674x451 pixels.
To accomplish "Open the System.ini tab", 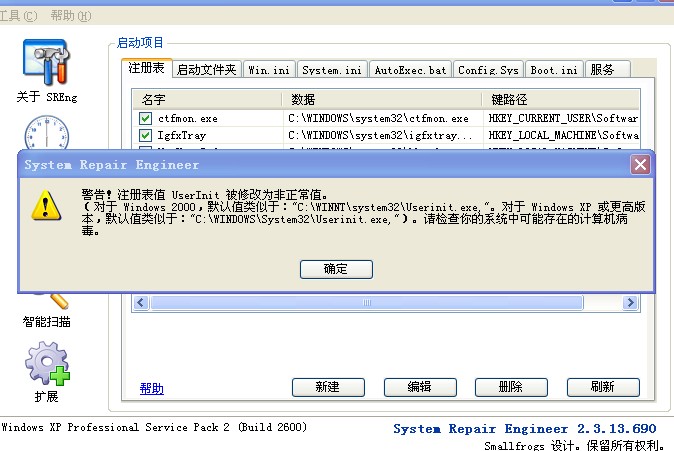I will point(332,70).
